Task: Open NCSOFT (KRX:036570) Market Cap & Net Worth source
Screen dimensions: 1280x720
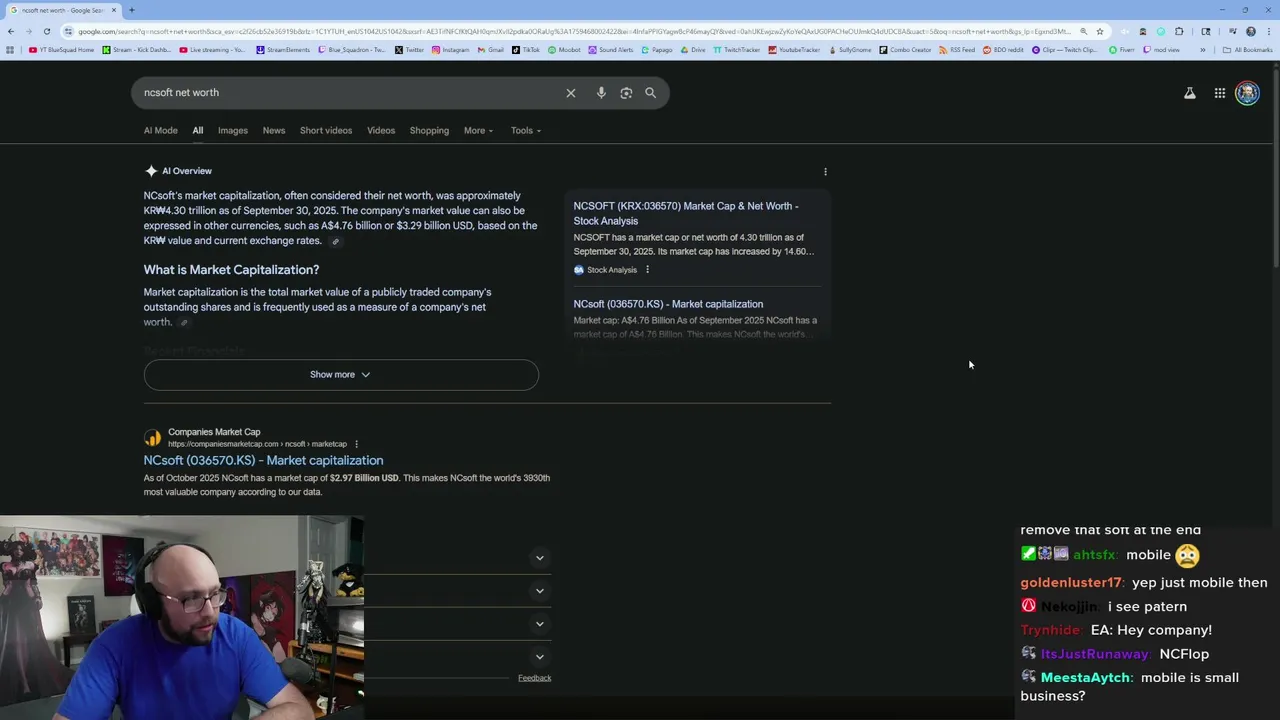Action: tap(686, 214)
